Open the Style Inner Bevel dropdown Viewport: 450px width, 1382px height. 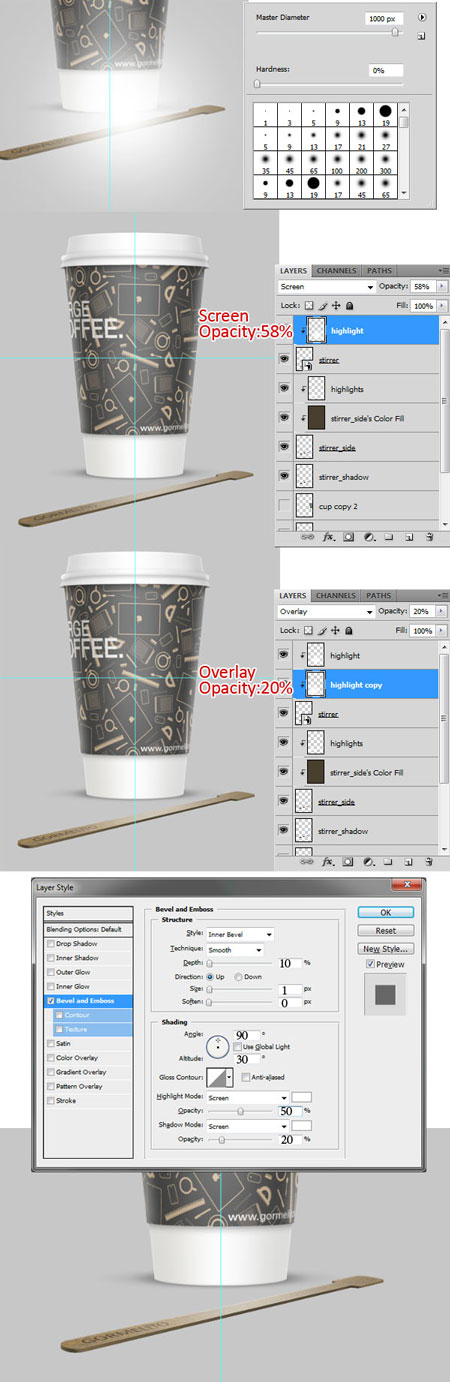[x=242, y=933]
